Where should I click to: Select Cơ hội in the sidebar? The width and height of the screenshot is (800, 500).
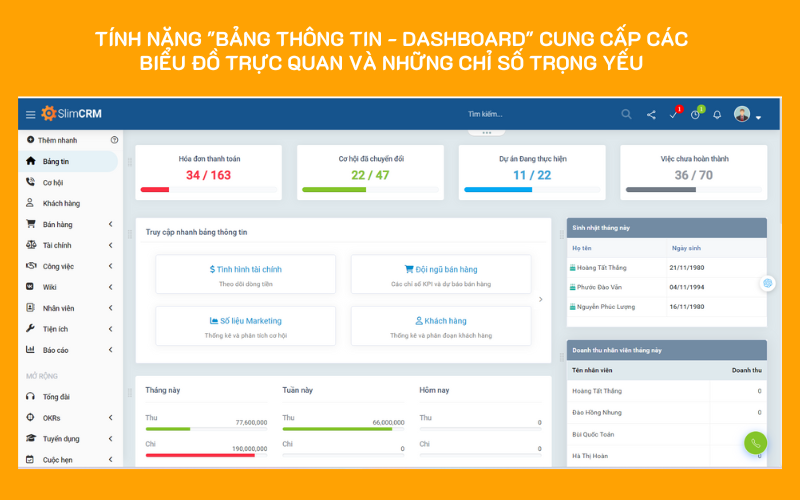pos(52,182)
